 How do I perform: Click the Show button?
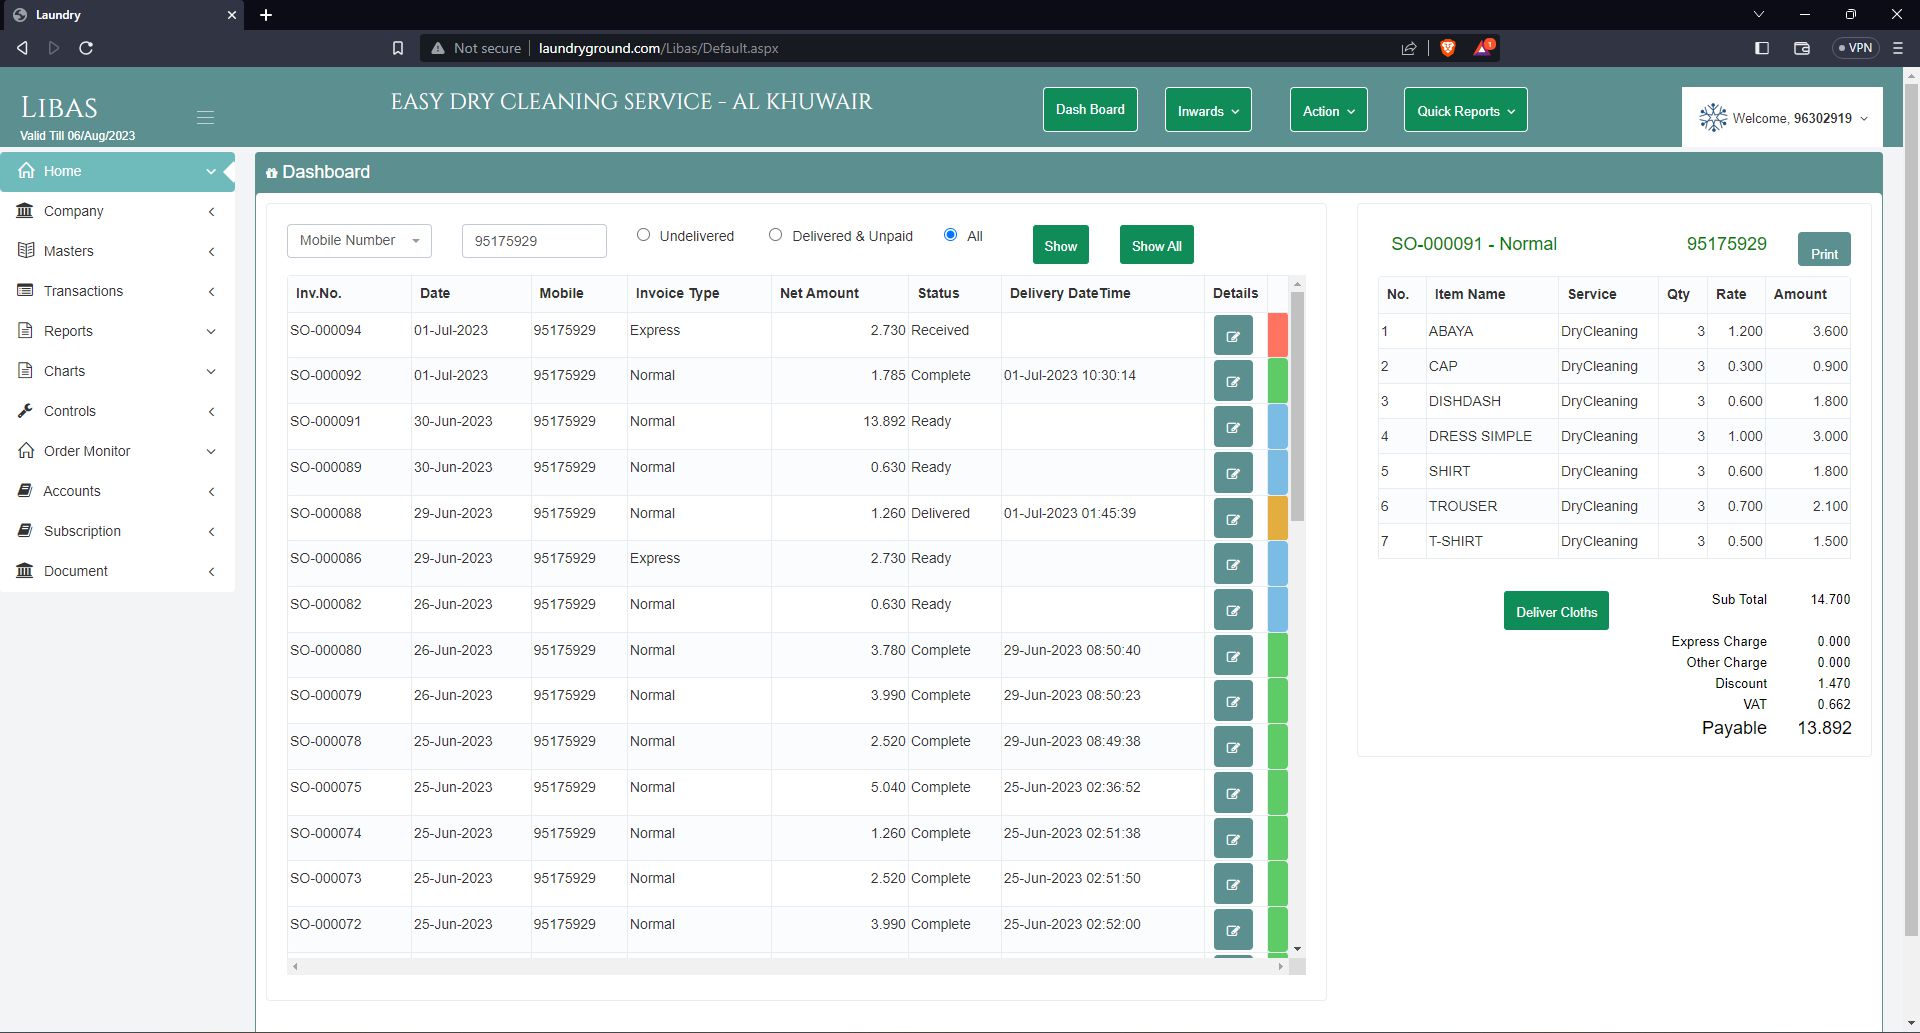point(1060,245)
